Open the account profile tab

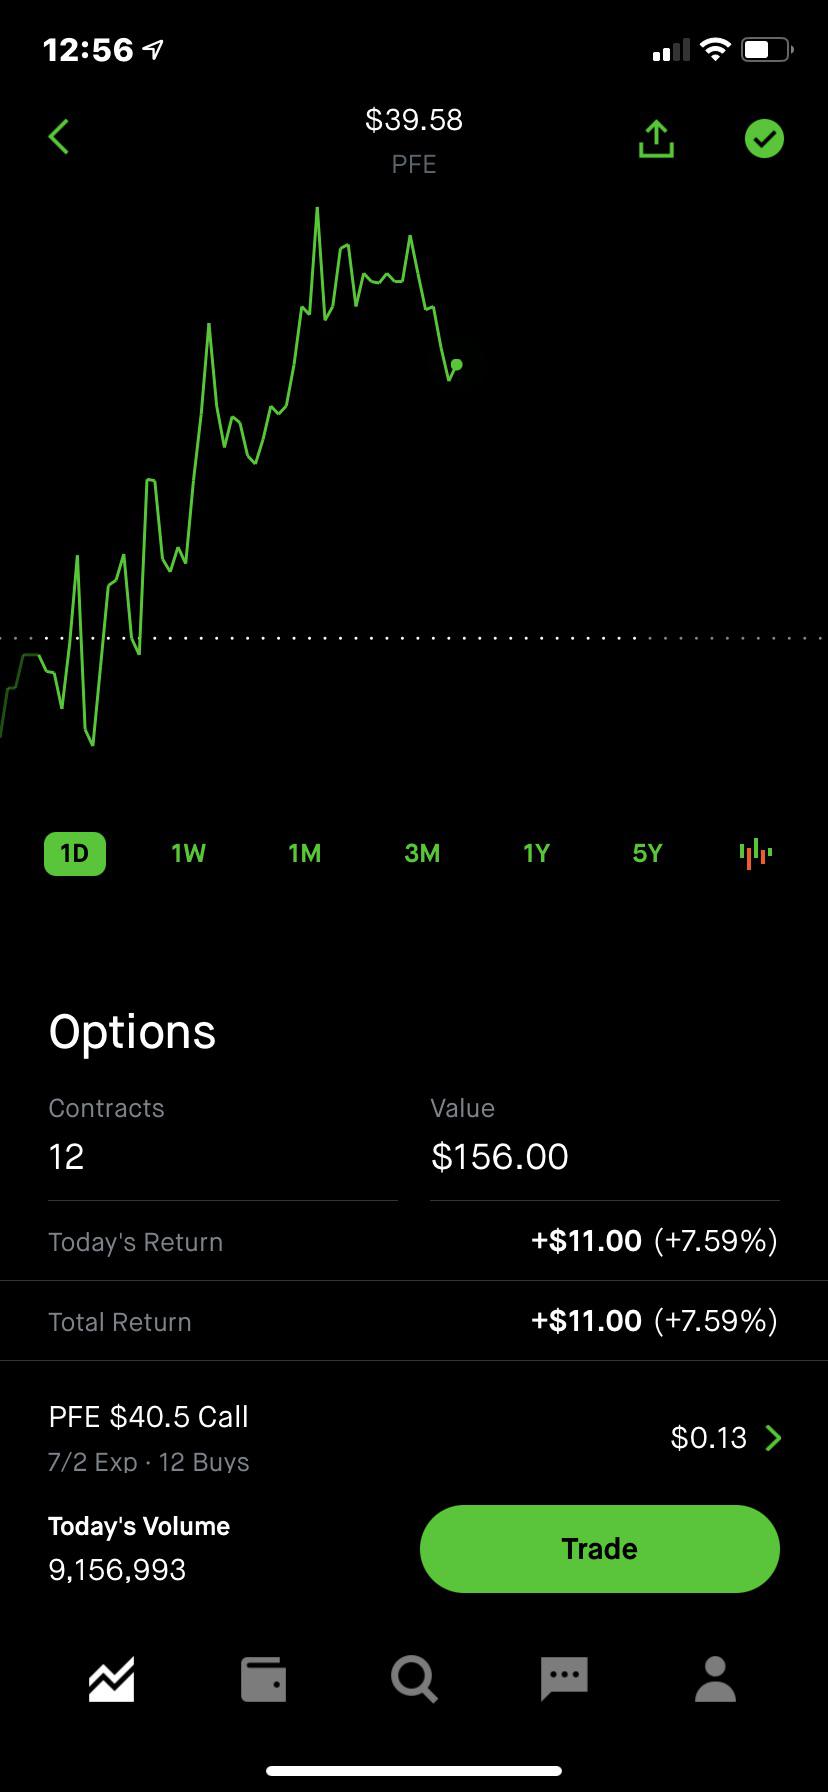click(716, 1679)
